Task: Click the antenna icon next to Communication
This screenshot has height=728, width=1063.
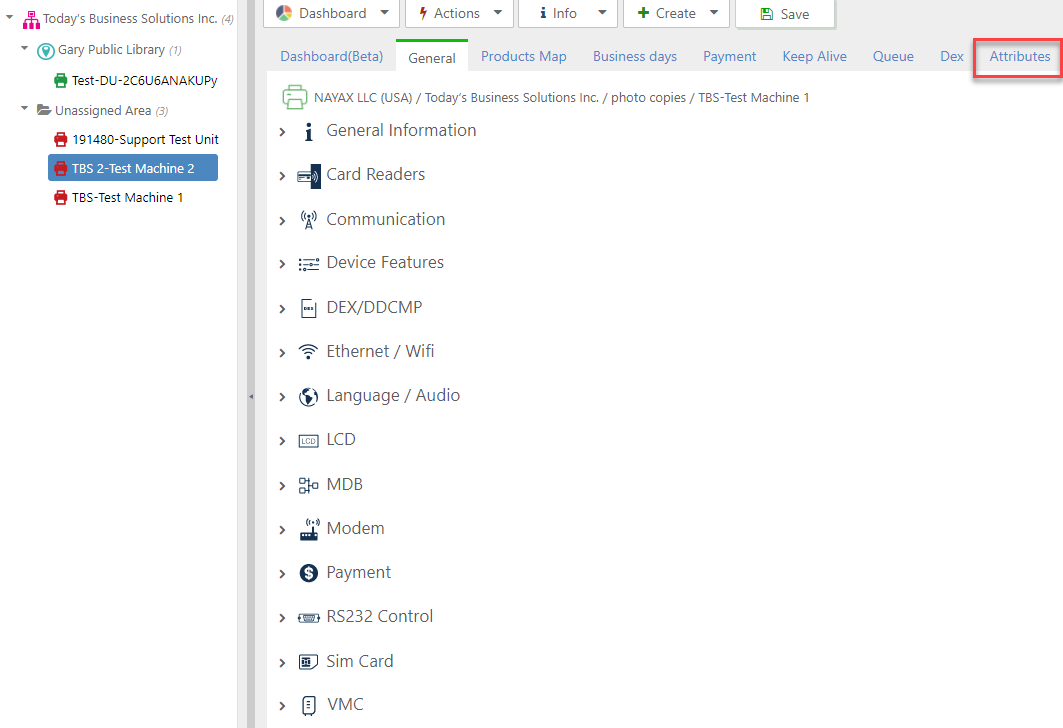Action: coord(308,220)
